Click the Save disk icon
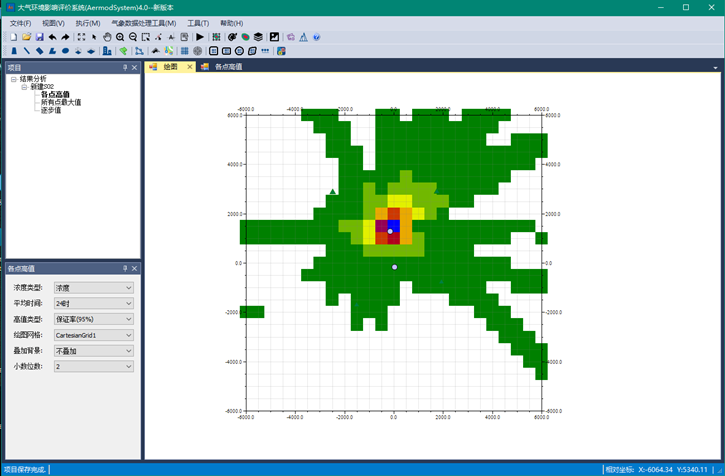The height and width of the screenshot is (476, 725). [39, 37]
